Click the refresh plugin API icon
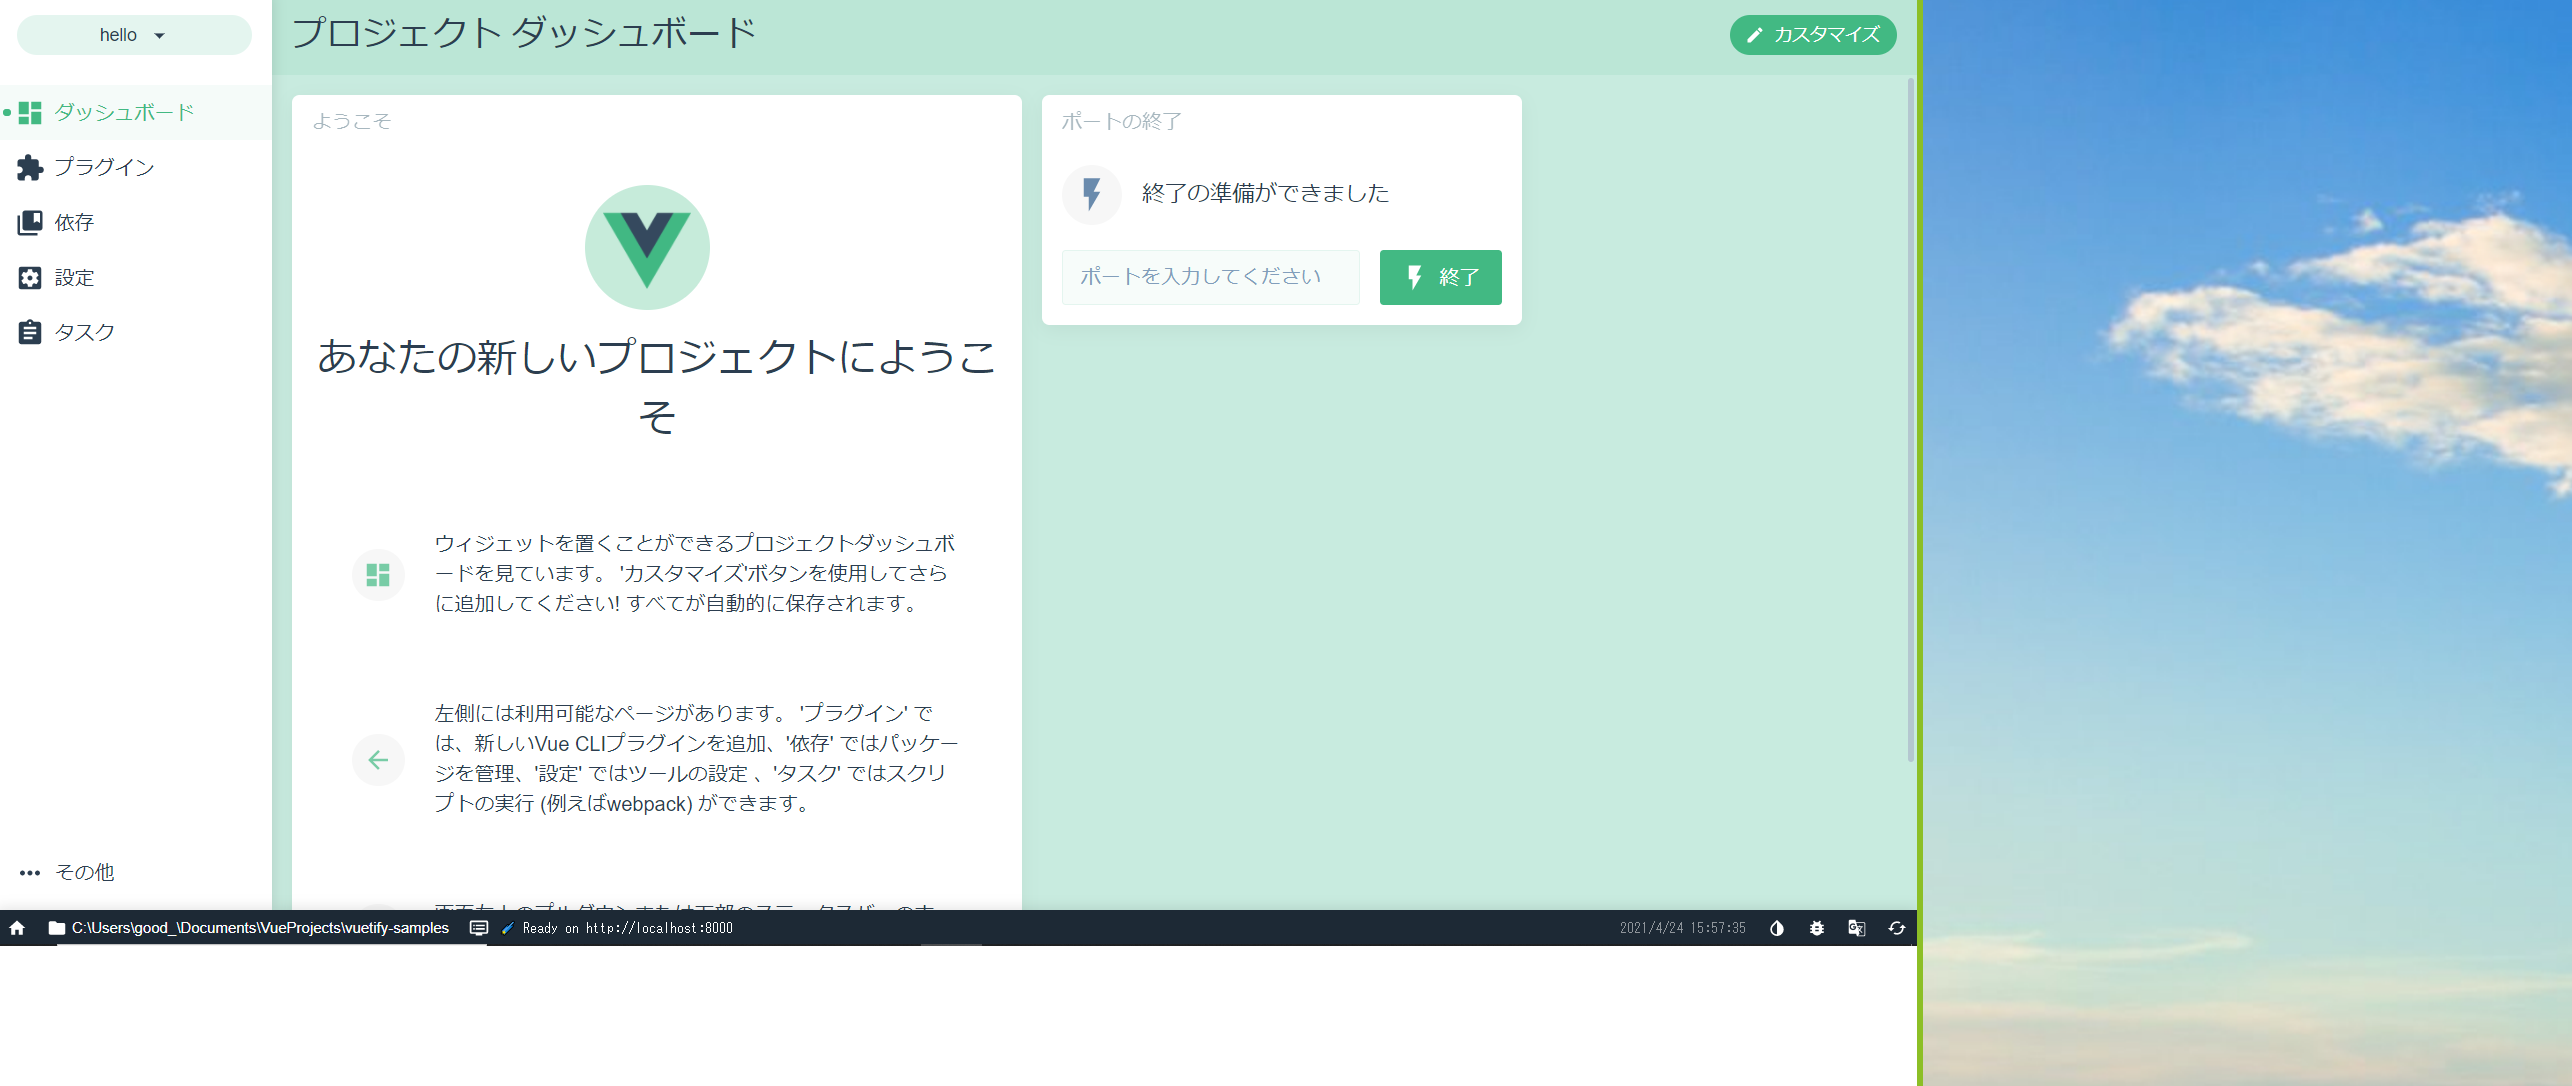2572x1086 pixels. coord(1897,928)
